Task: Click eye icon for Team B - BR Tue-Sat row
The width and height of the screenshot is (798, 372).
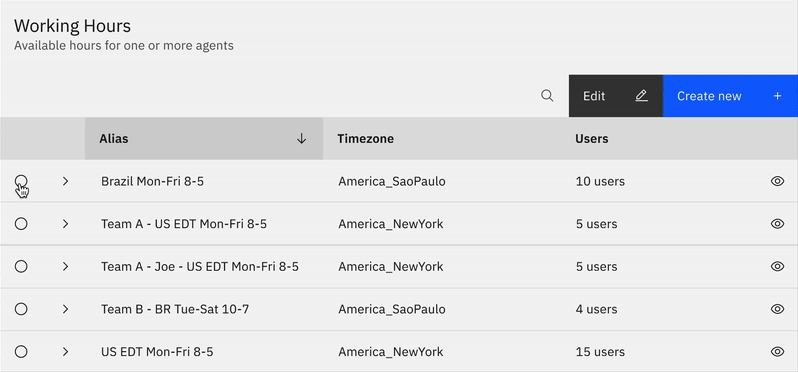Action: click(x=777, y=309)
